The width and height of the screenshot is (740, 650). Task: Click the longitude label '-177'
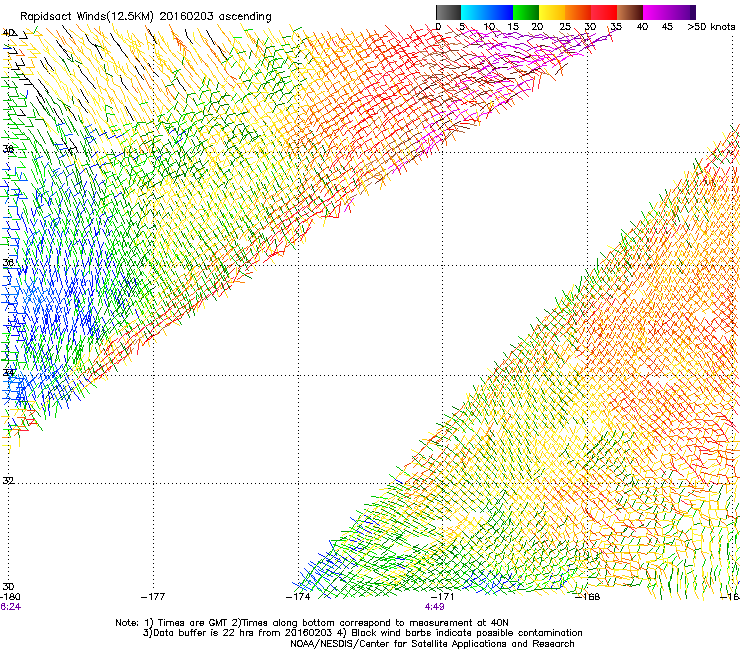click(x=153, y=597)
